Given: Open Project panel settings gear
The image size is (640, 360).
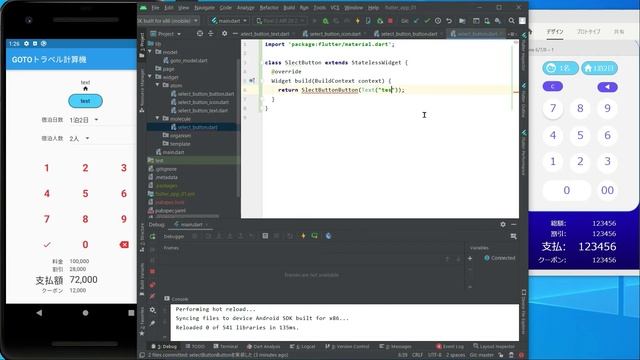Looking at the screenshot, I should pos(224,33).
